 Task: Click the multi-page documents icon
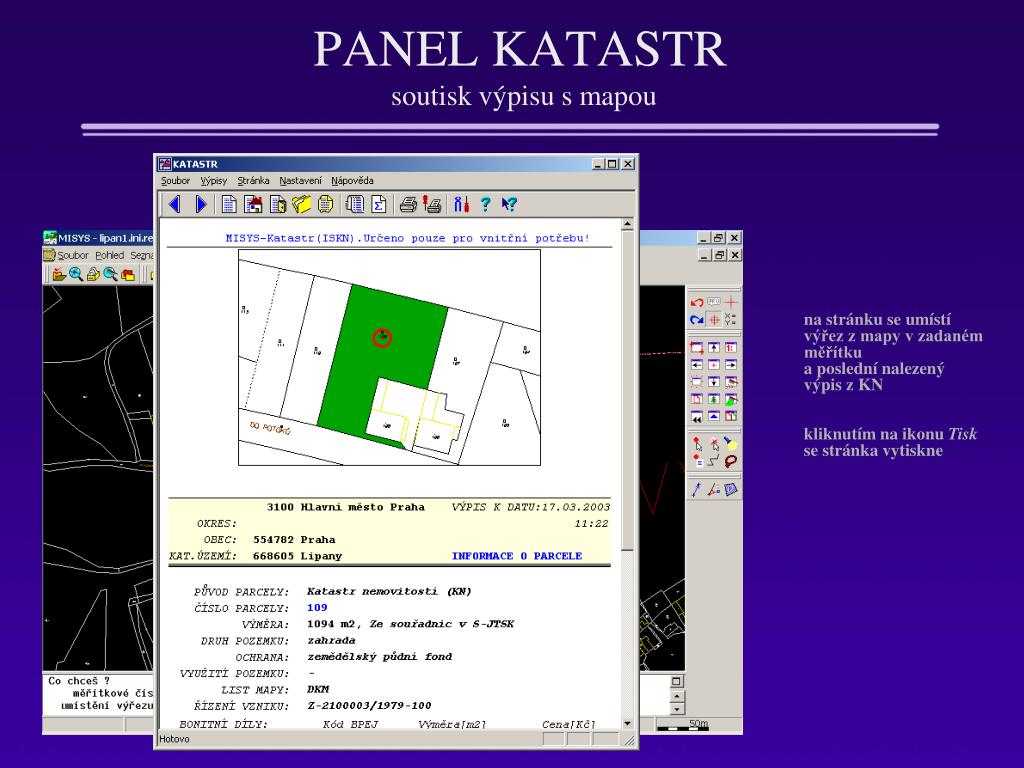click(355, 204)
